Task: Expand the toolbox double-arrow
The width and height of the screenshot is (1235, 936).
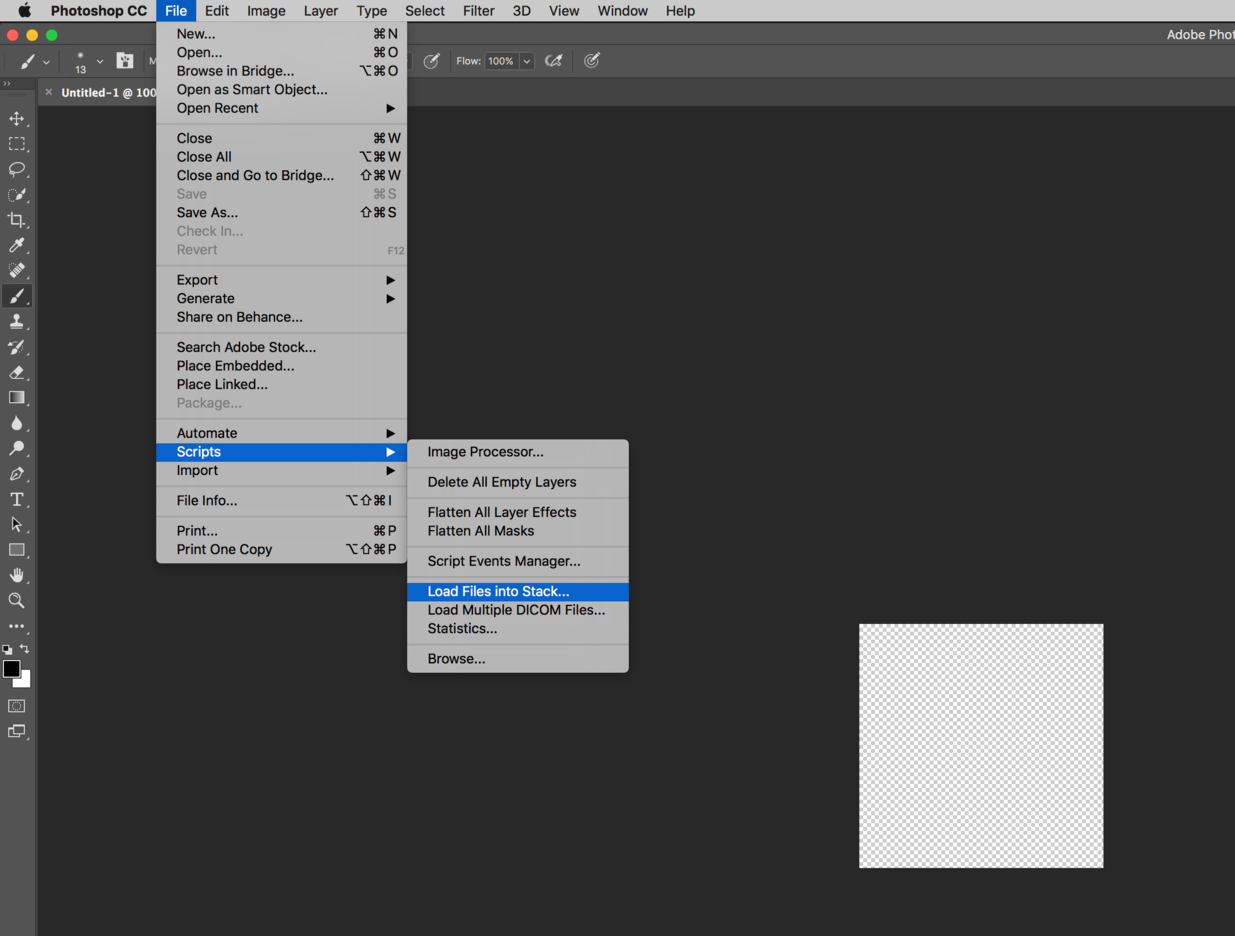Action: tap(7, 84)
